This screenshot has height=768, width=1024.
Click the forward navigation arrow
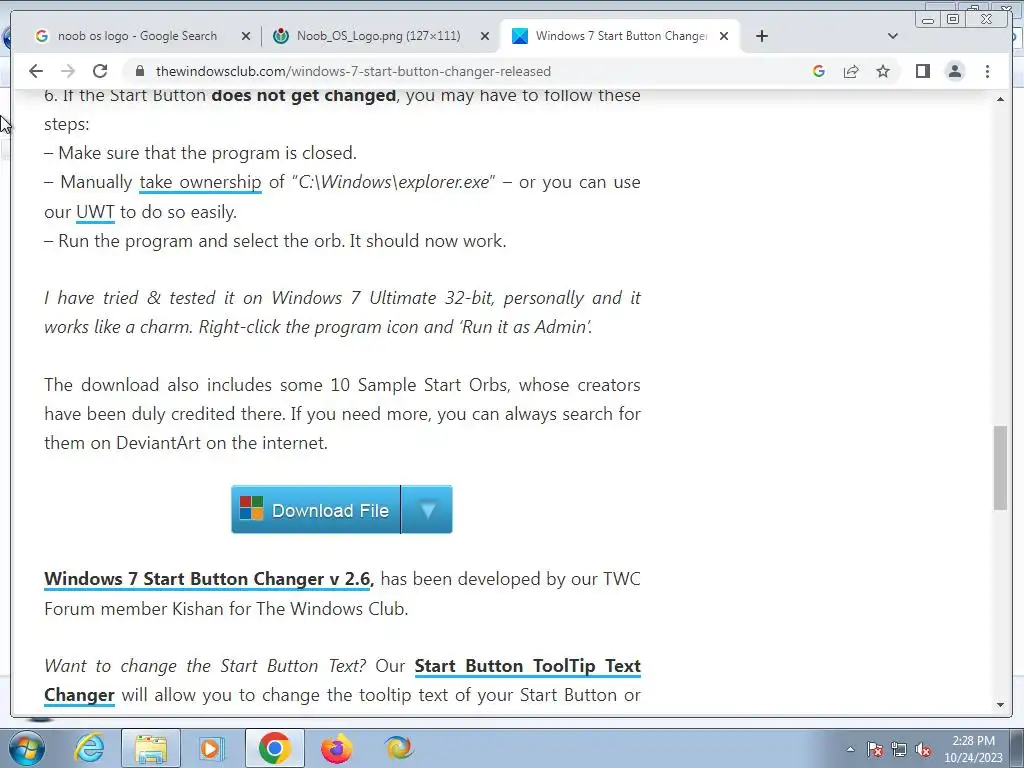tap(68, 71)
